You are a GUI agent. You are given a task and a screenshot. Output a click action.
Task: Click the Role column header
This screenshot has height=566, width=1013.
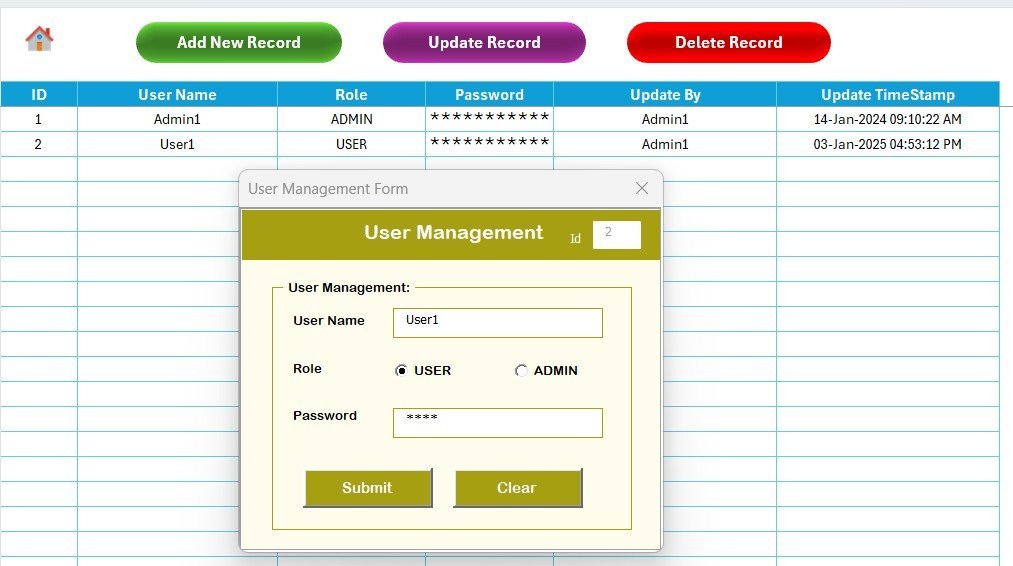pyautogui.click(x=351, y=95)
